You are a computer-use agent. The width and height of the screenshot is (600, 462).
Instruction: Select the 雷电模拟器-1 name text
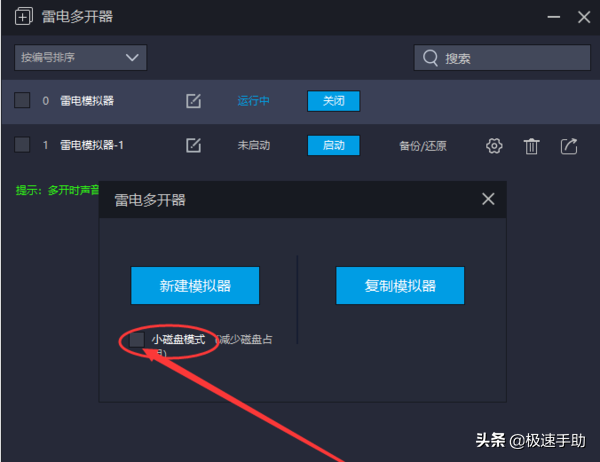[92, 145]
